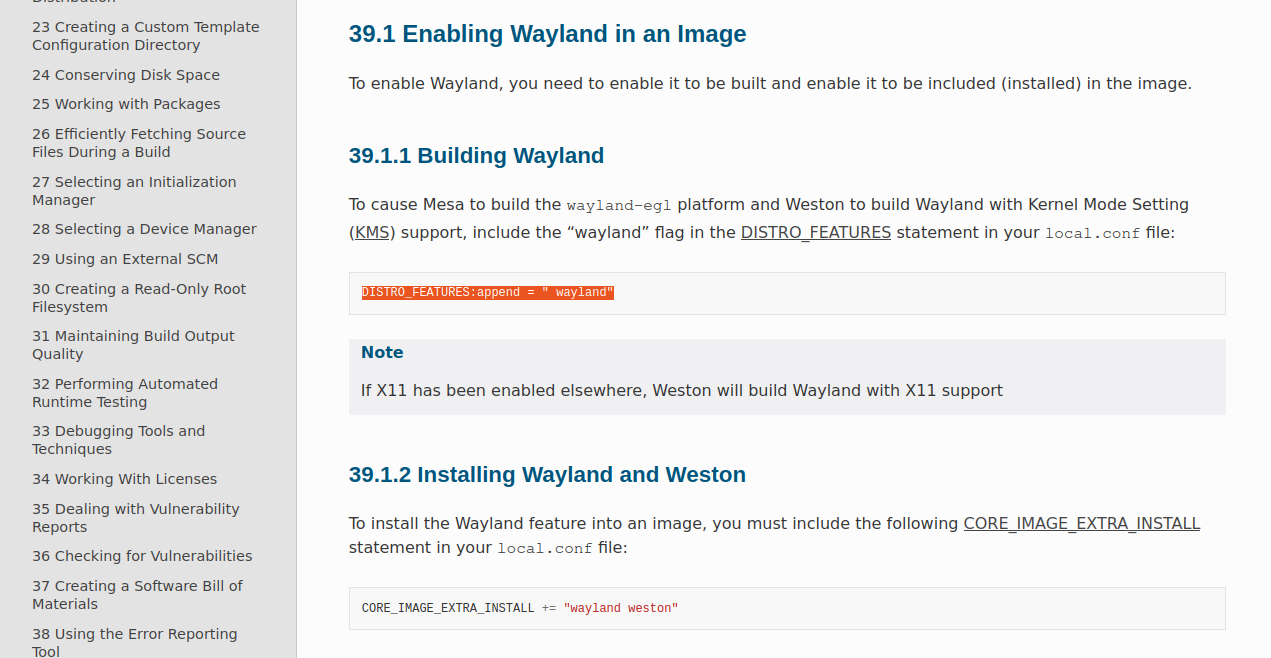
Task: Visit 31 Maintaining Build Output Quality
Action: pos(133,345)
